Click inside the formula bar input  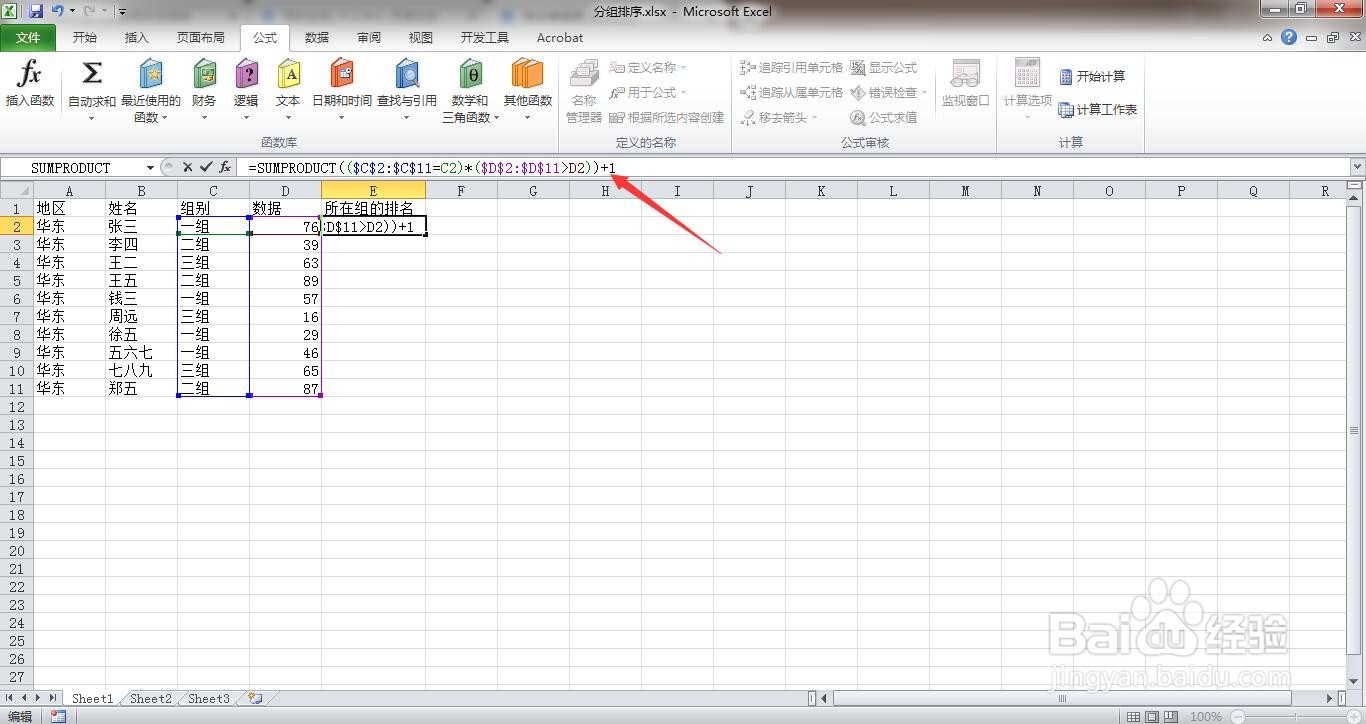[795, 167]
